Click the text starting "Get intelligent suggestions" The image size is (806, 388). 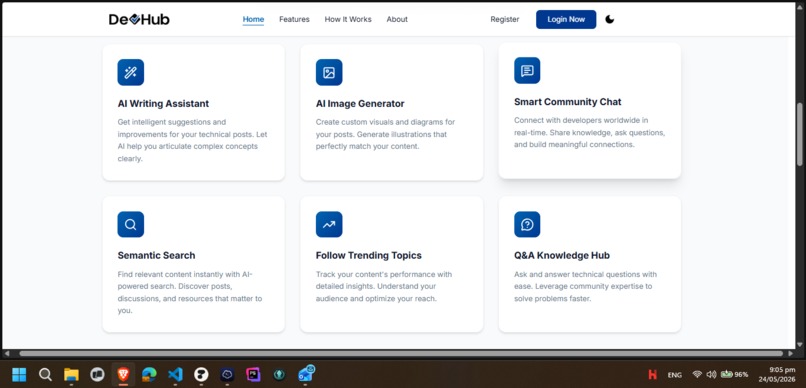coord(192,140)
